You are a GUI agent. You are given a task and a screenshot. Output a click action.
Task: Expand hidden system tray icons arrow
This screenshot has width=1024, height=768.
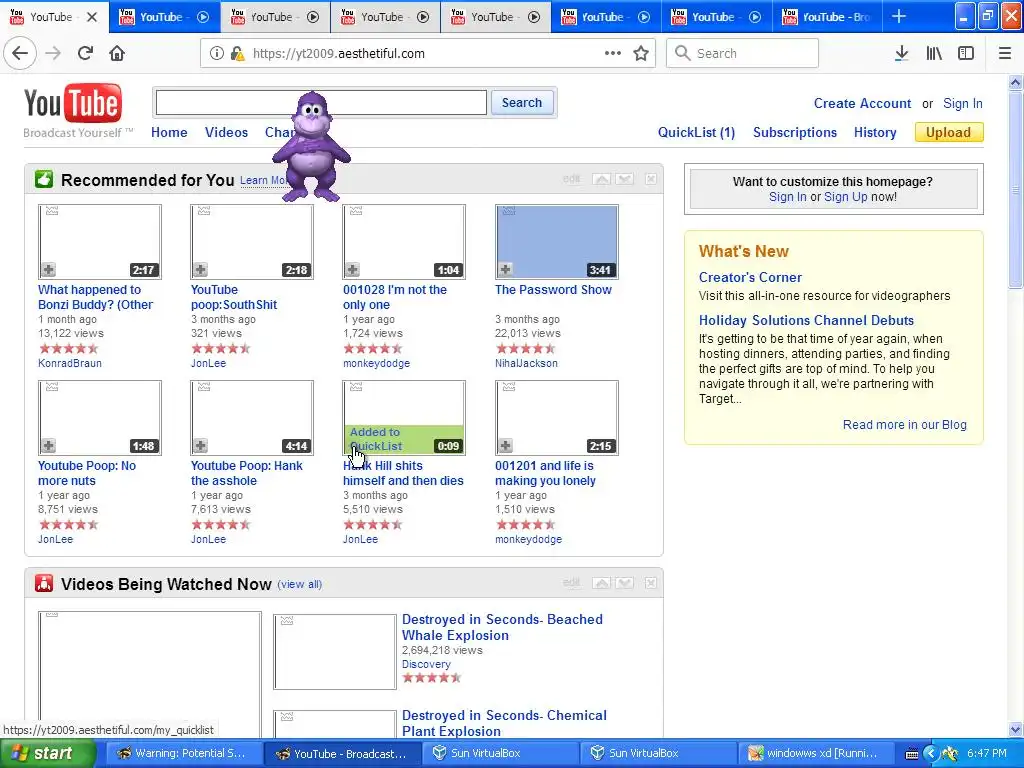point(931,754)
